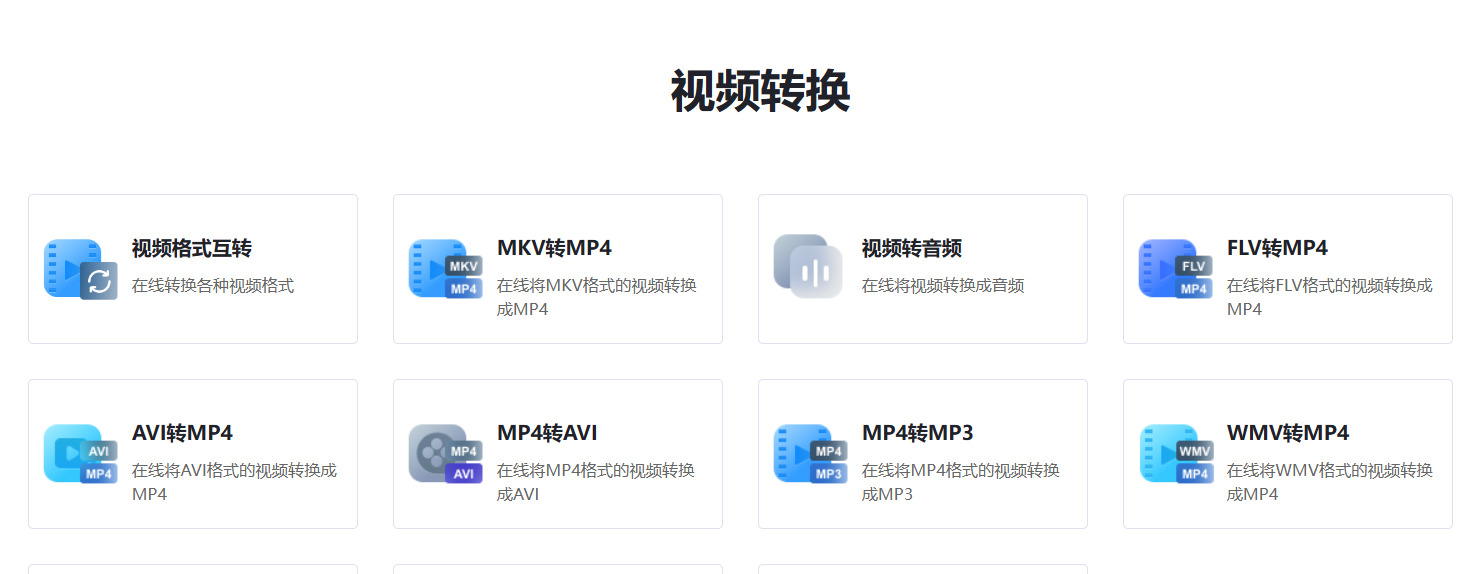Viewport: 1475px width, 574px height.
Task: Click the AVI转MP4 card icon
Action: [81, 454]
